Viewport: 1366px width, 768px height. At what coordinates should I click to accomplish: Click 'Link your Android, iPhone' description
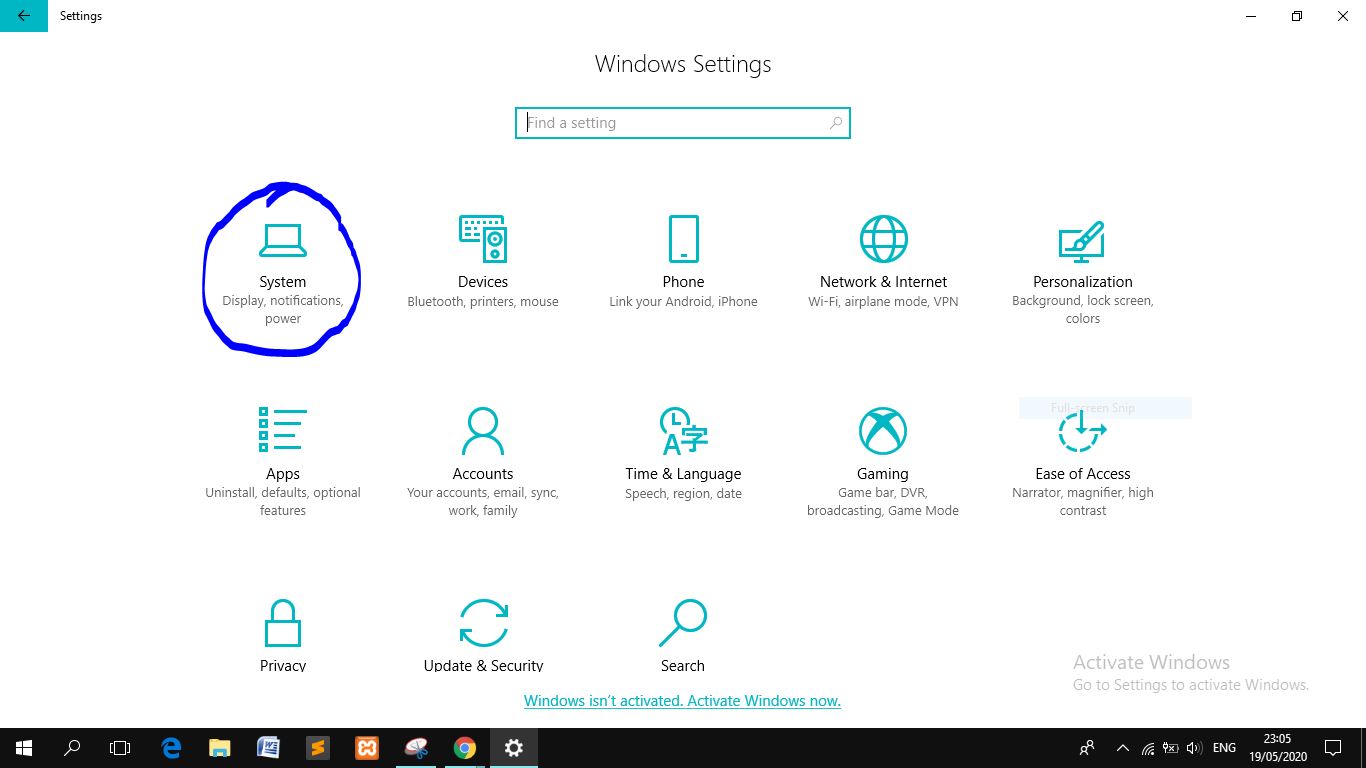pyautogui.click(x=683, y=302)
